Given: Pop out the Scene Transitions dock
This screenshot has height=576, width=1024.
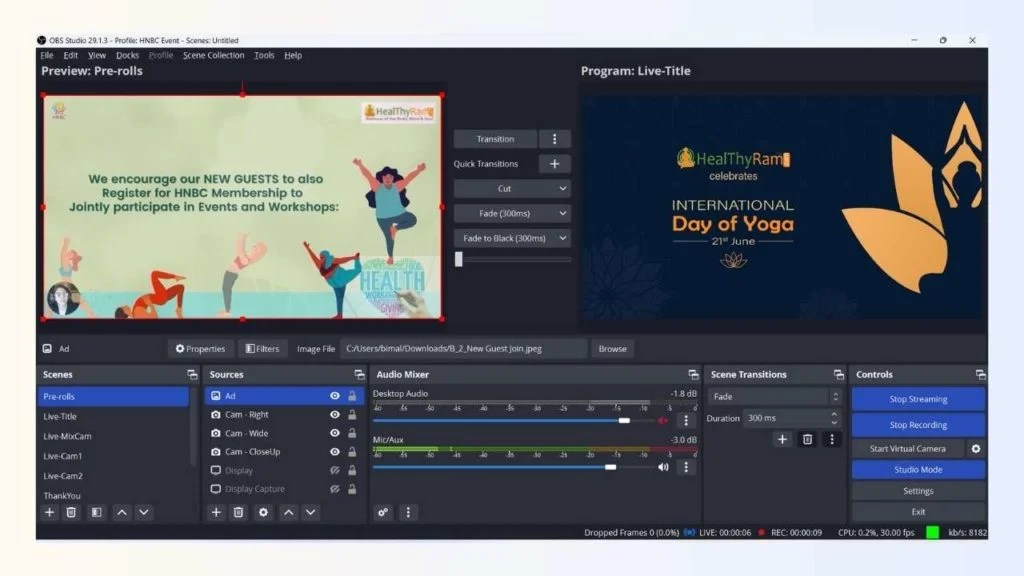Looking at the screenshot, I should [839, 374].
